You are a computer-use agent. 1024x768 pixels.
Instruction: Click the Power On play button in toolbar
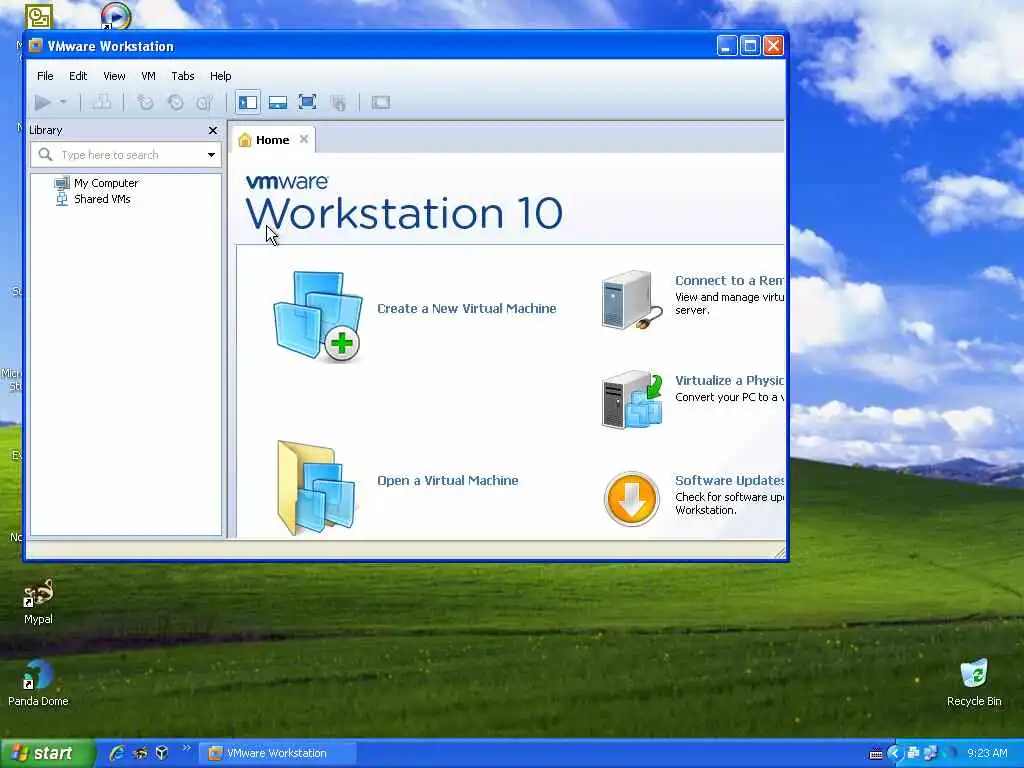[42, 103]
